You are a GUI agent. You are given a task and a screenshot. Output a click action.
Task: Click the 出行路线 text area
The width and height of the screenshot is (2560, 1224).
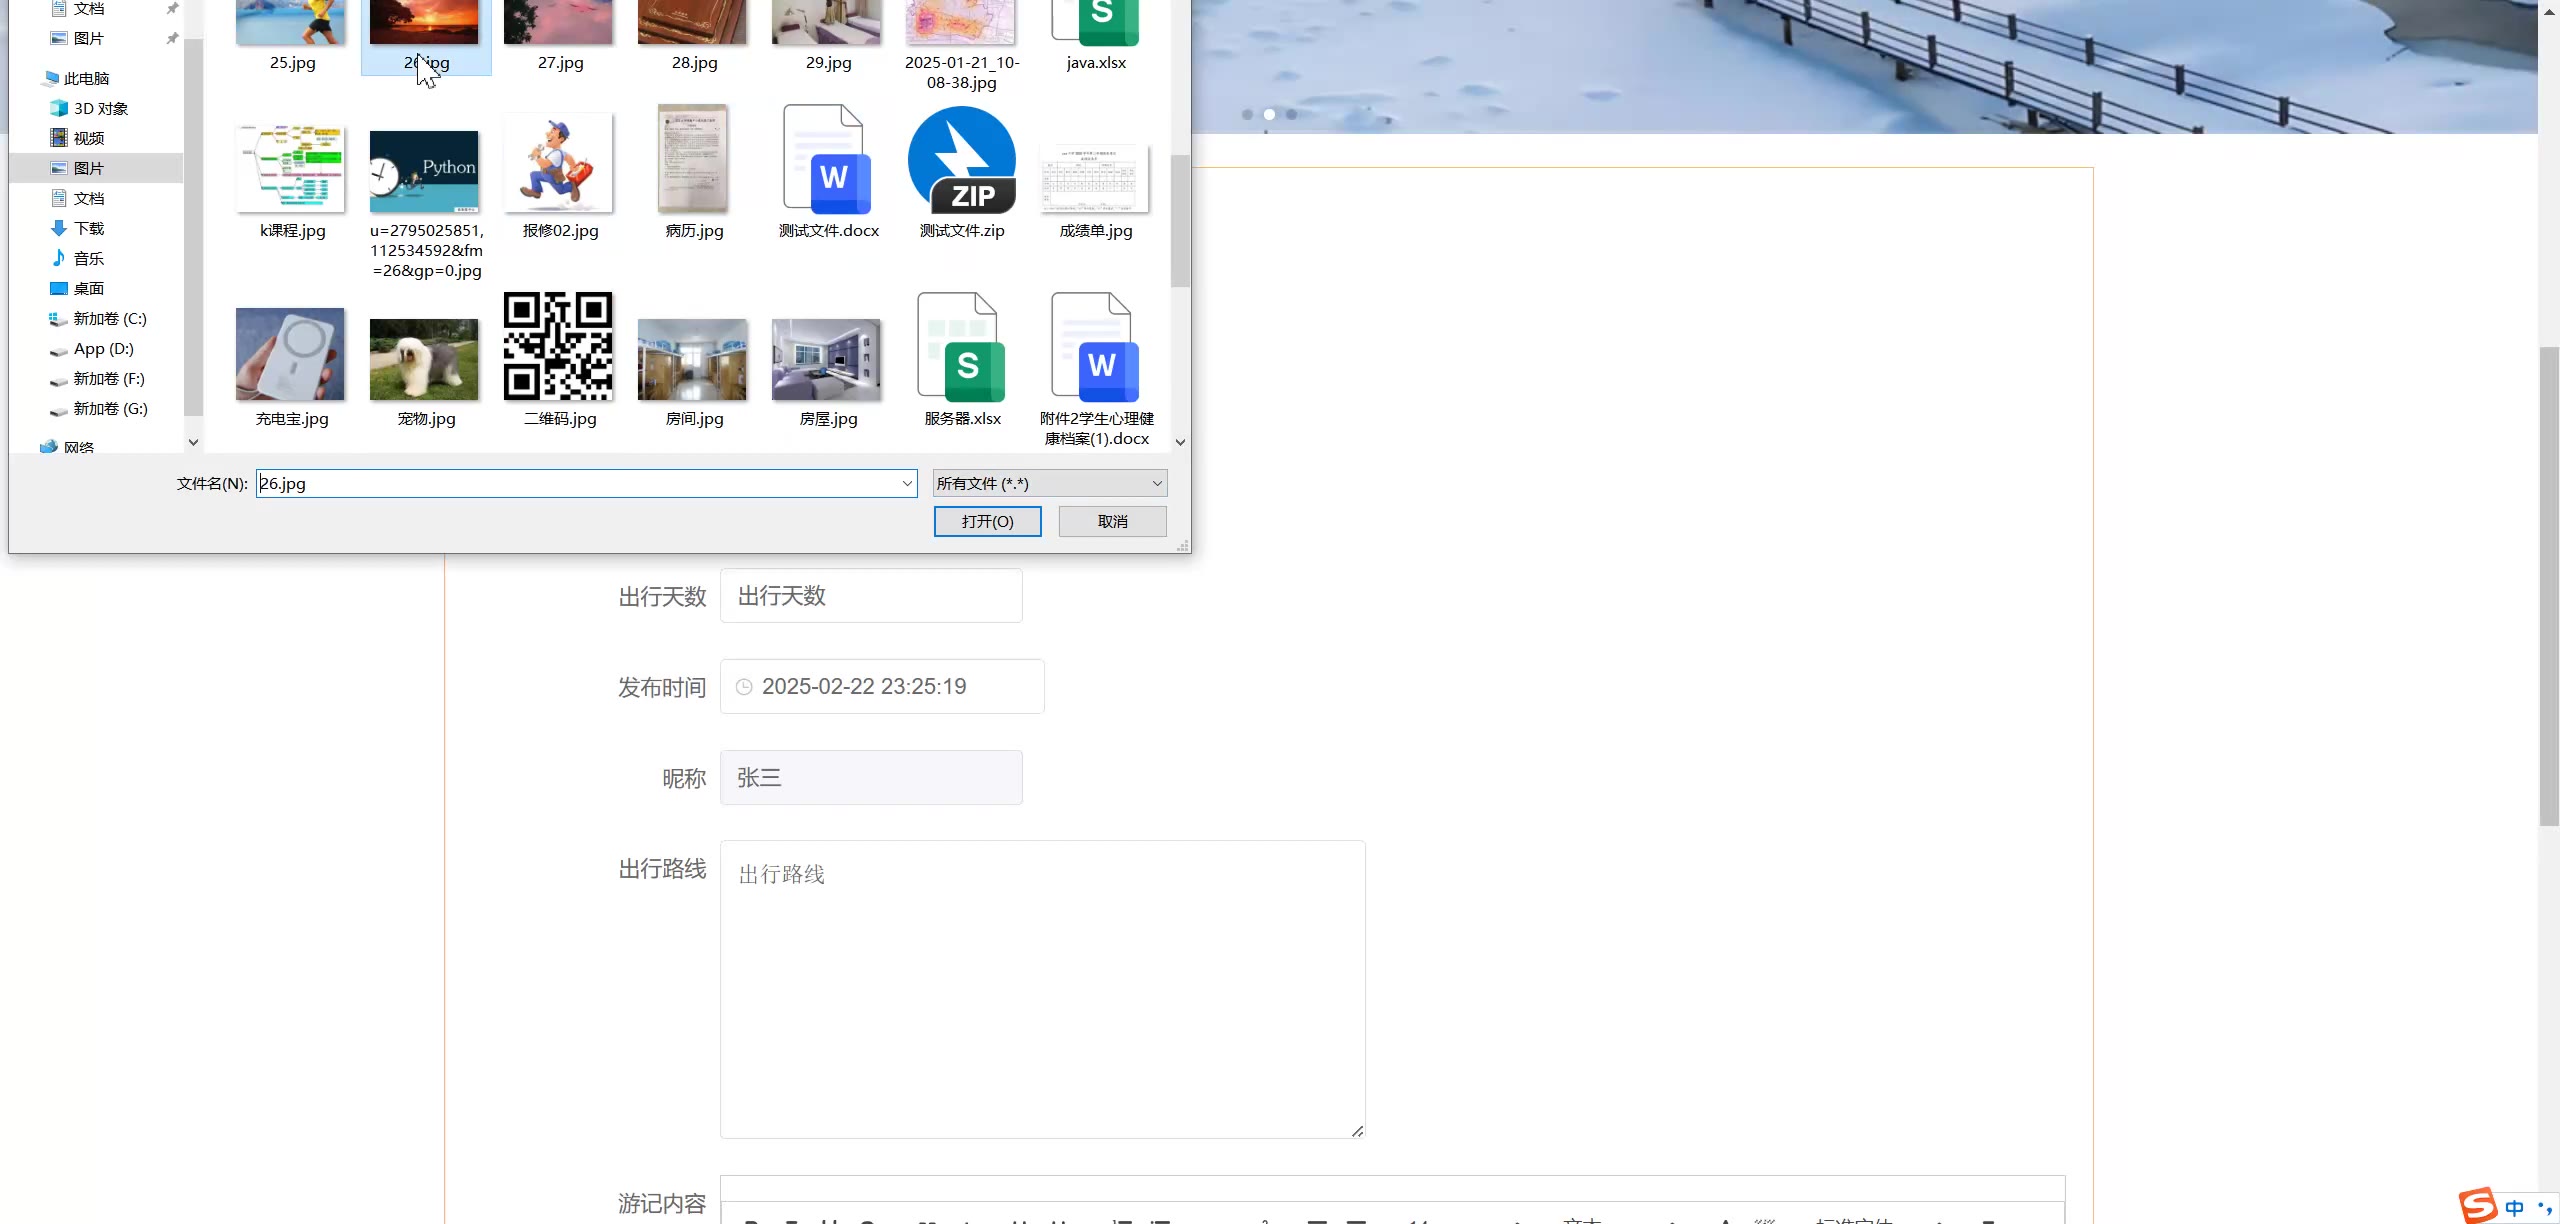pyautogui.click(x=1042, y=988)
